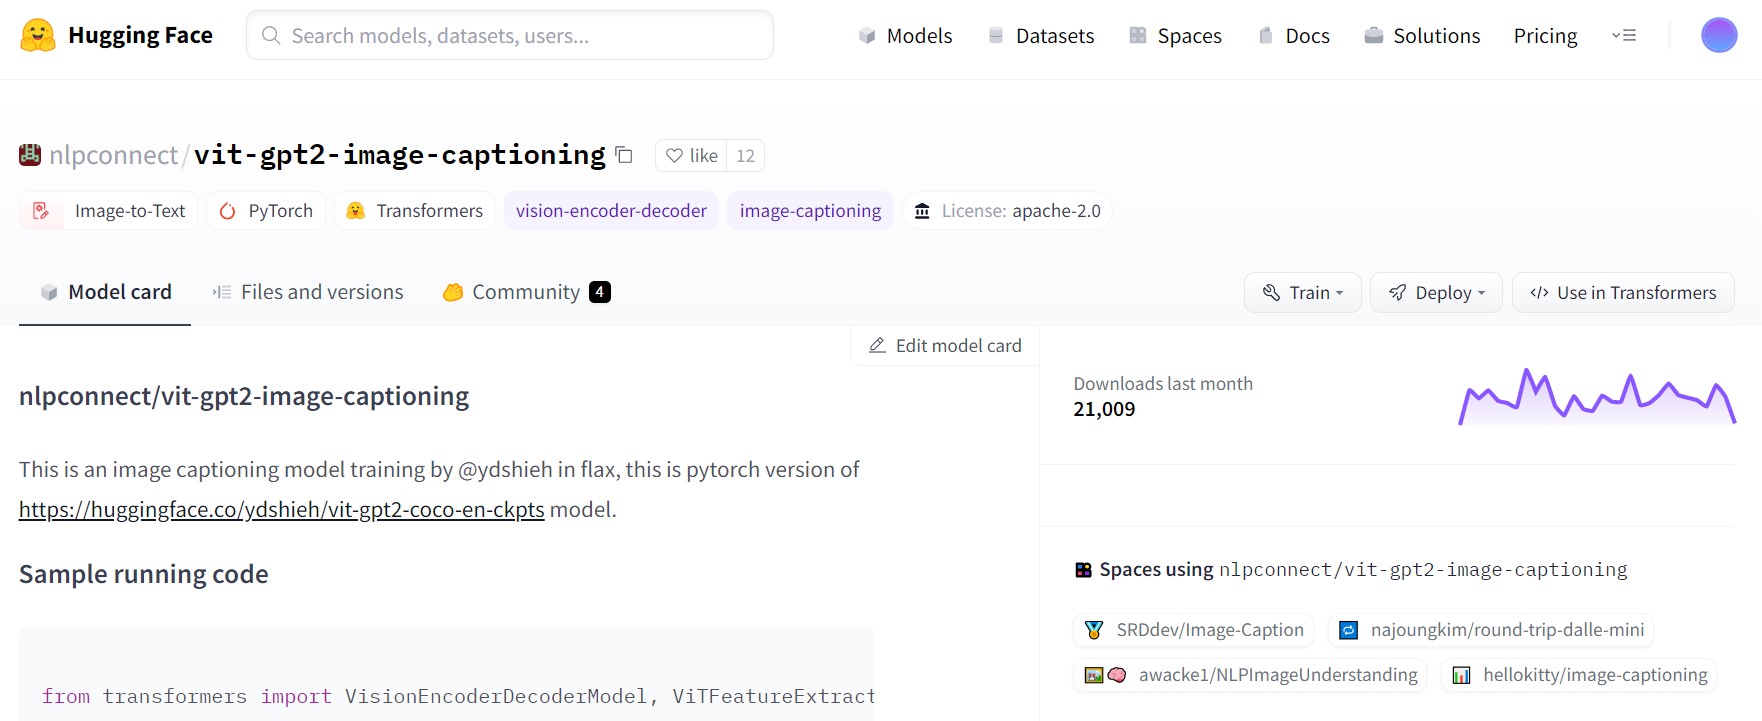
Task: Click Edit model card
Action: click(945, 346)
